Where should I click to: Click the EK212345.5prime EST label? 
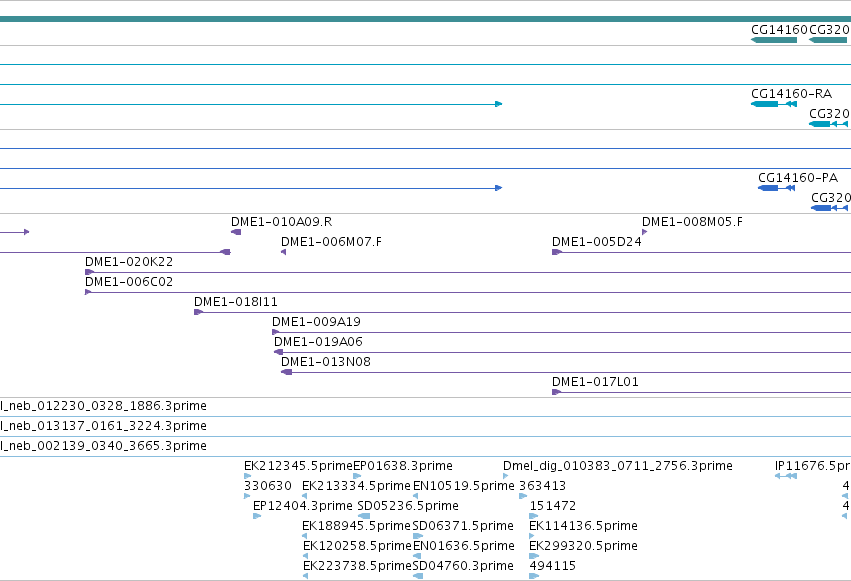299,466
